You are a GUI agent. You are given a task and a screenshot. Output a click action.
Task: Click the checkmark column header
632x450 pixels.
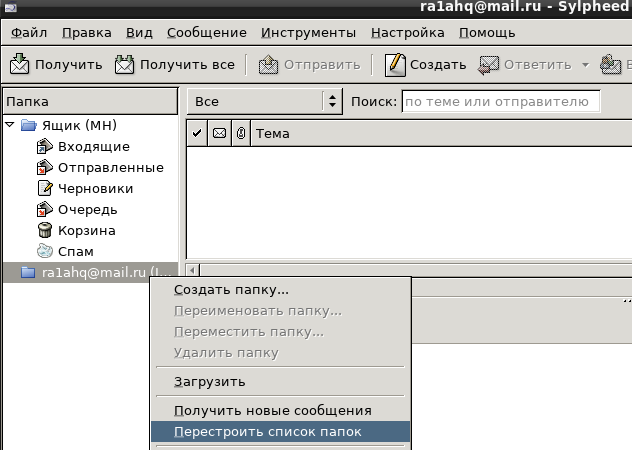coord(197,133)
